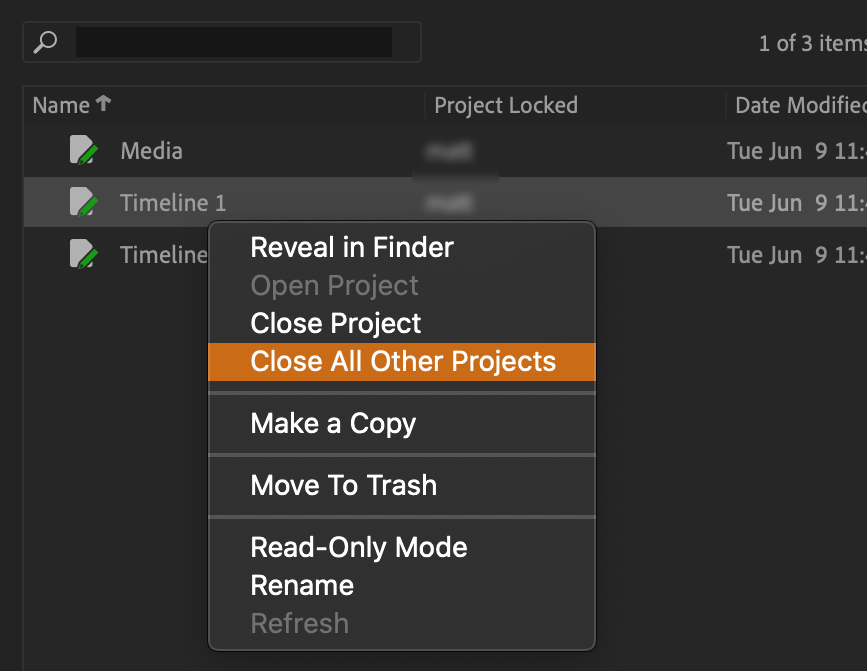Click the disabled Refresh menu item
This screenshot has height=671, width=867.
[299, 623]
